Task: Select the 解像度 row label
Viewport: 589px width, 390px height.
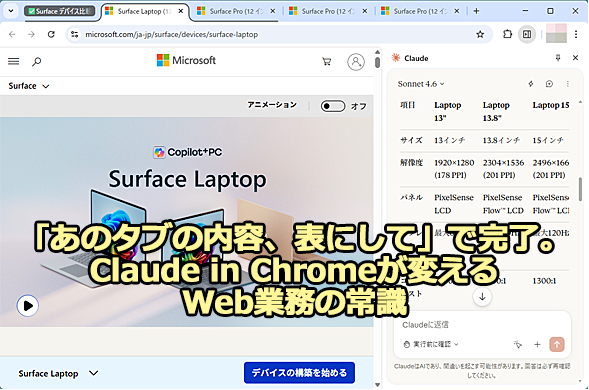Action: point(411,163)
